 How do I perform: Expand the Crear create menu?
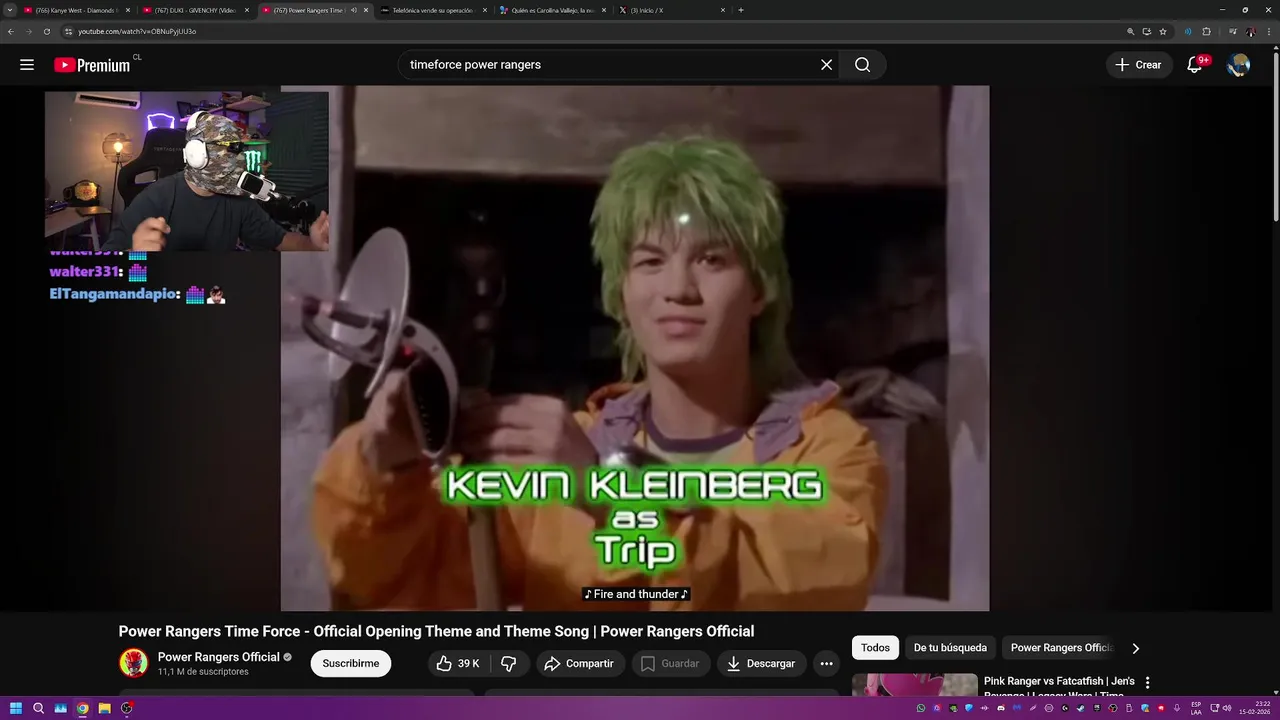tap(1139, 65)
